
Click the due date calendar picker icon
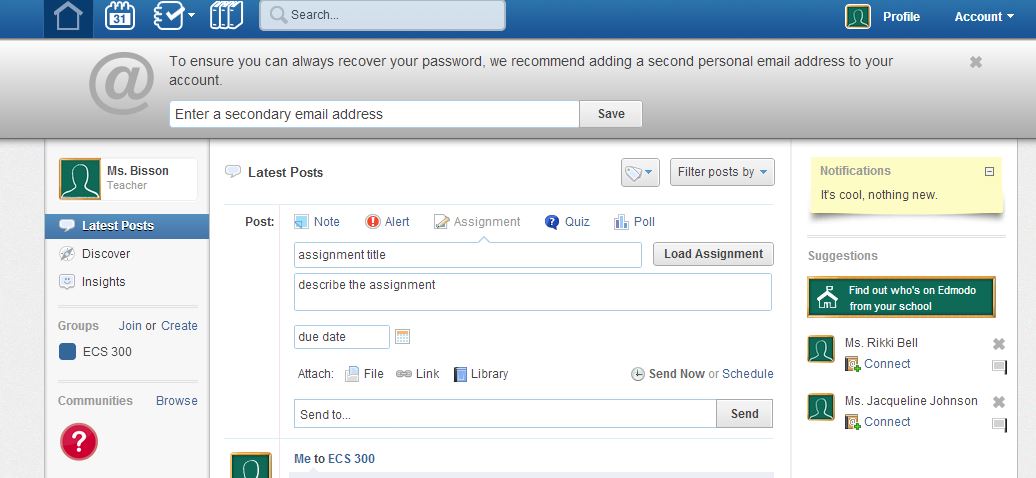[x=403, y=337]
